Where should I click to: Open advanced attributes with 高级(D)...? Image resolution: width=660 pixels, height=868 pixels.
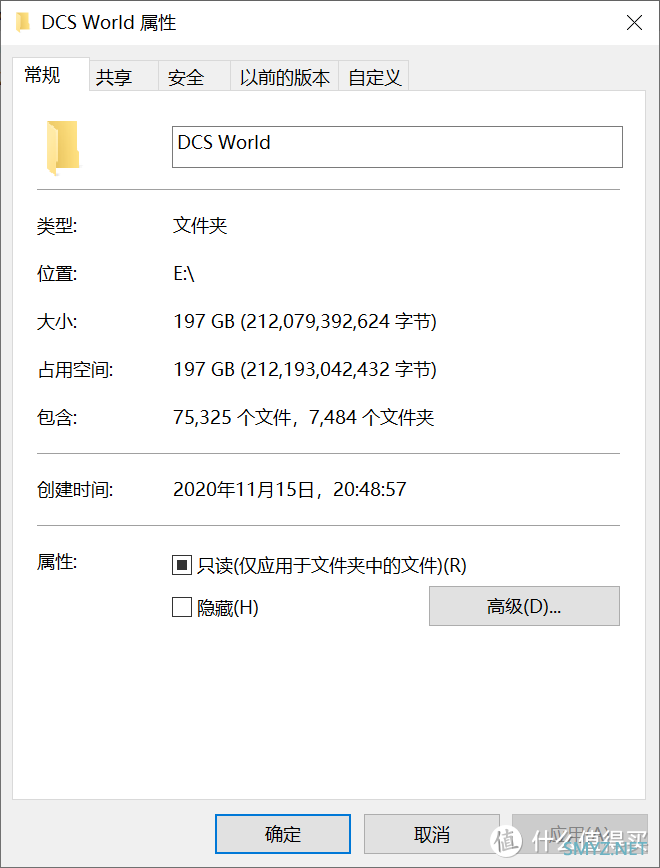(x=524, y=606)
